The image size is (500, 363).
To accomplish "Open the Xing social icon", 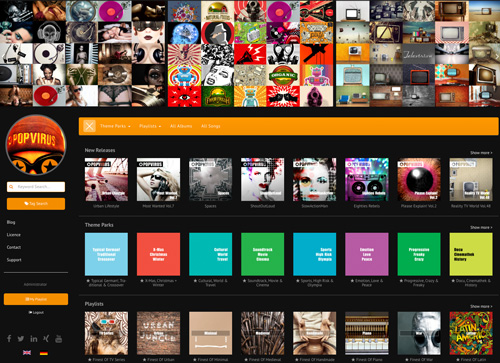I will pyautogui.click(x=46, y=339).
